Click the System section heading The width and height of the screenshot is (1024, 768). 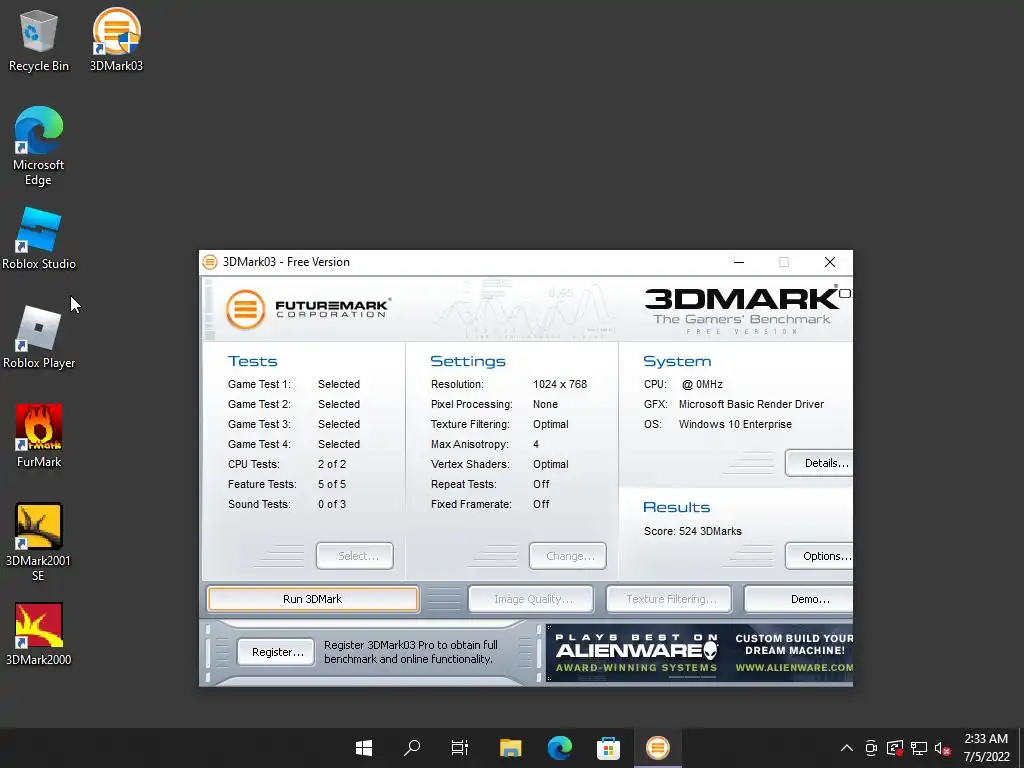(677, 361)
